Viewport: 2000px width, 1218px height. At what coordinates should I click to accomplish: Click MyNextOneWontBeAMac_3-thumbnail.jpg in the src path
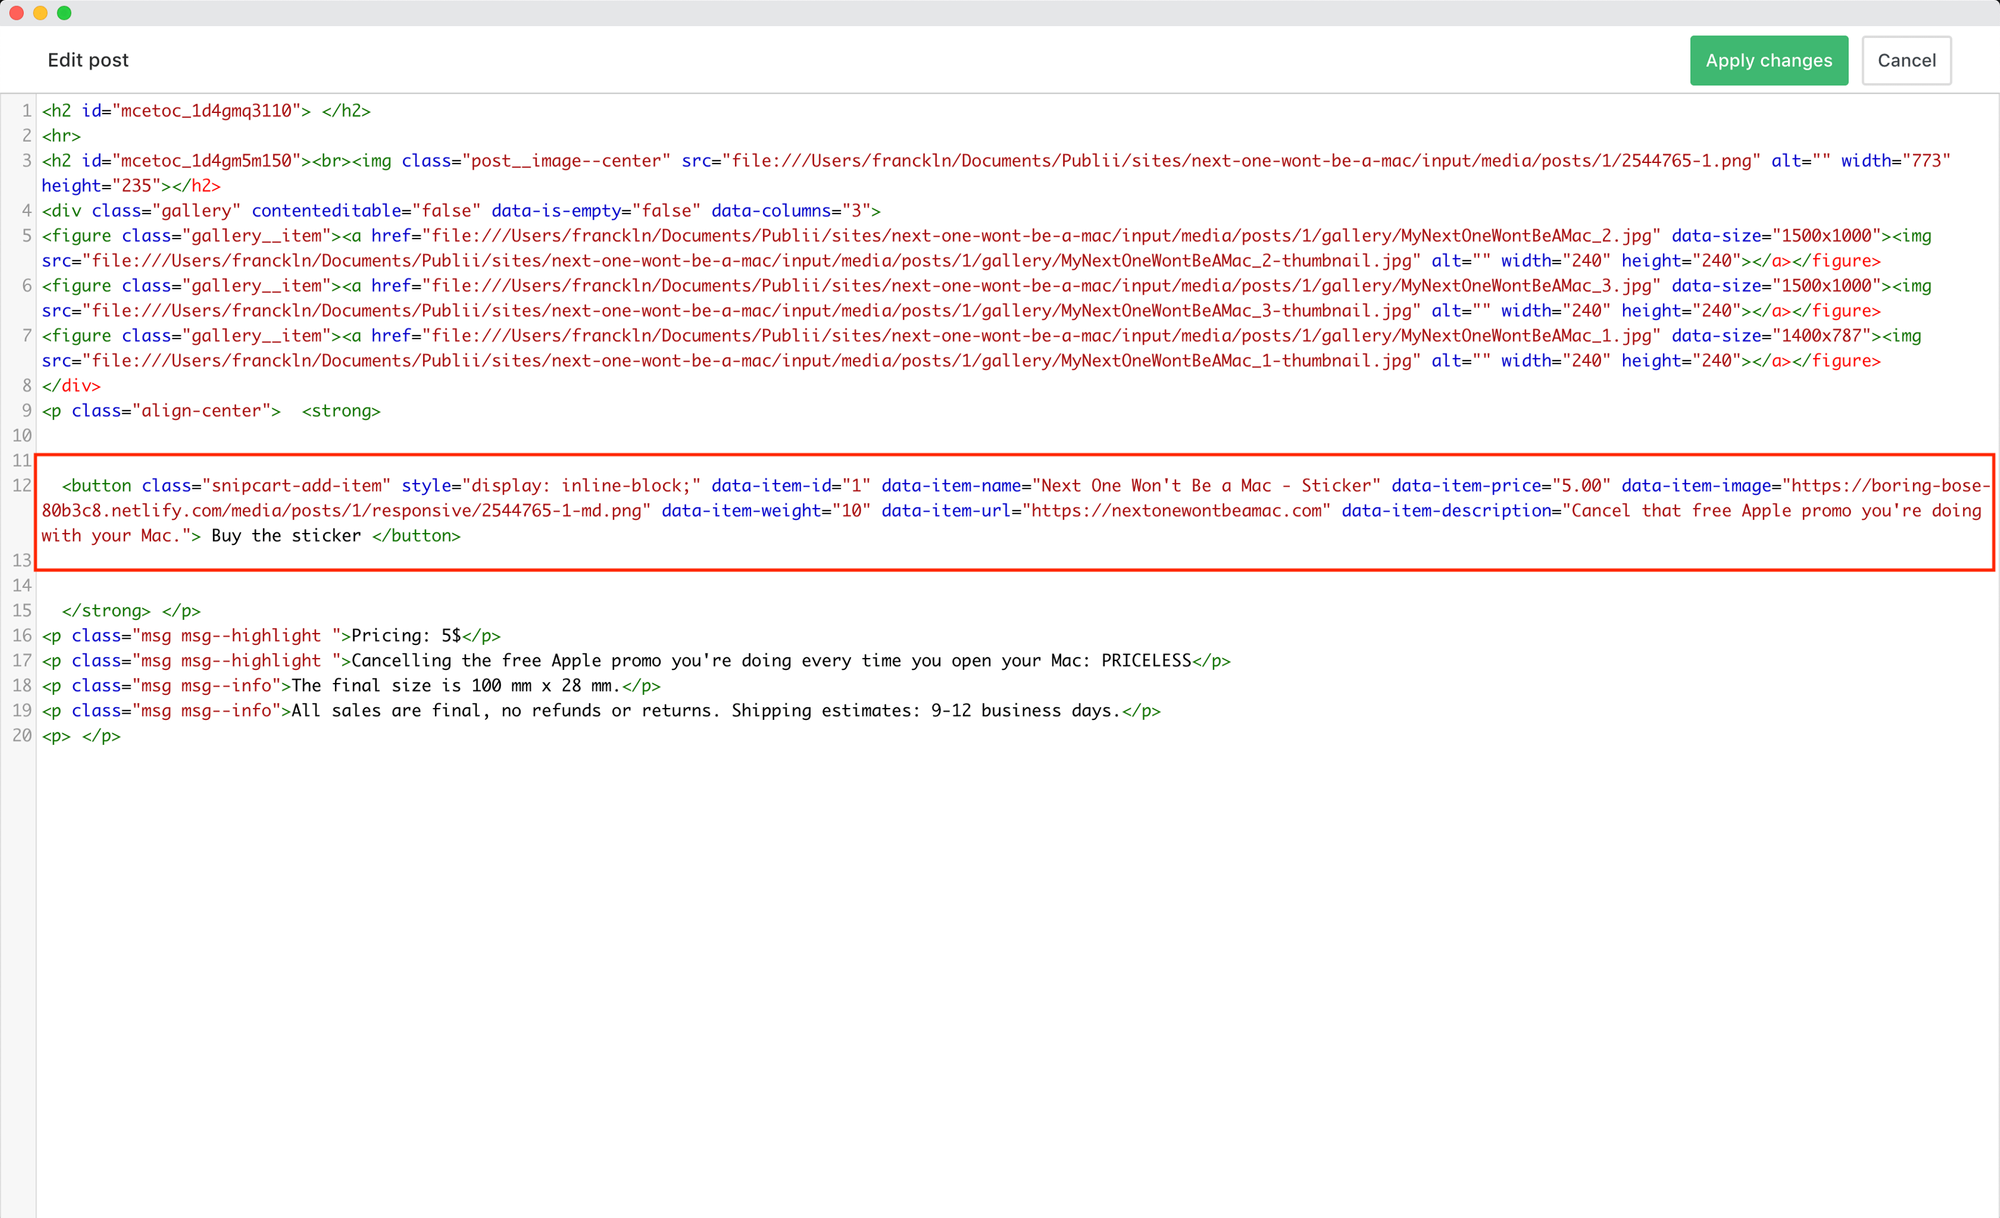click(x=1236, y=311)
